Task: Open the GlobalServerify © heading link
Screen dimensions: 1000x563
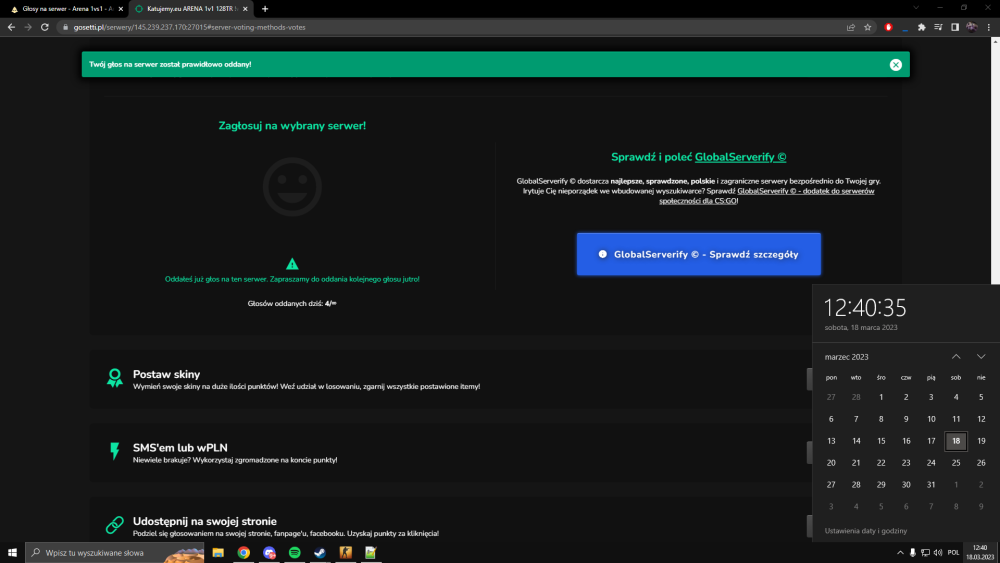Action: click(x=740, y=157)
